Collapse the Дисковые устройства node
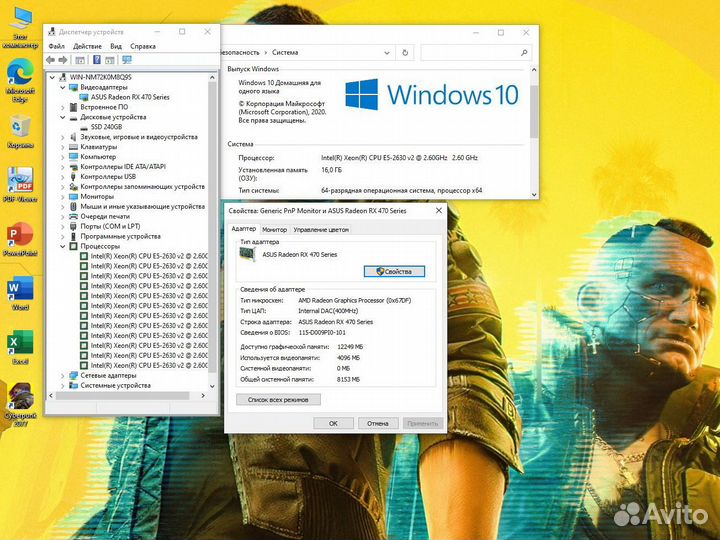 tap(62, 117)
